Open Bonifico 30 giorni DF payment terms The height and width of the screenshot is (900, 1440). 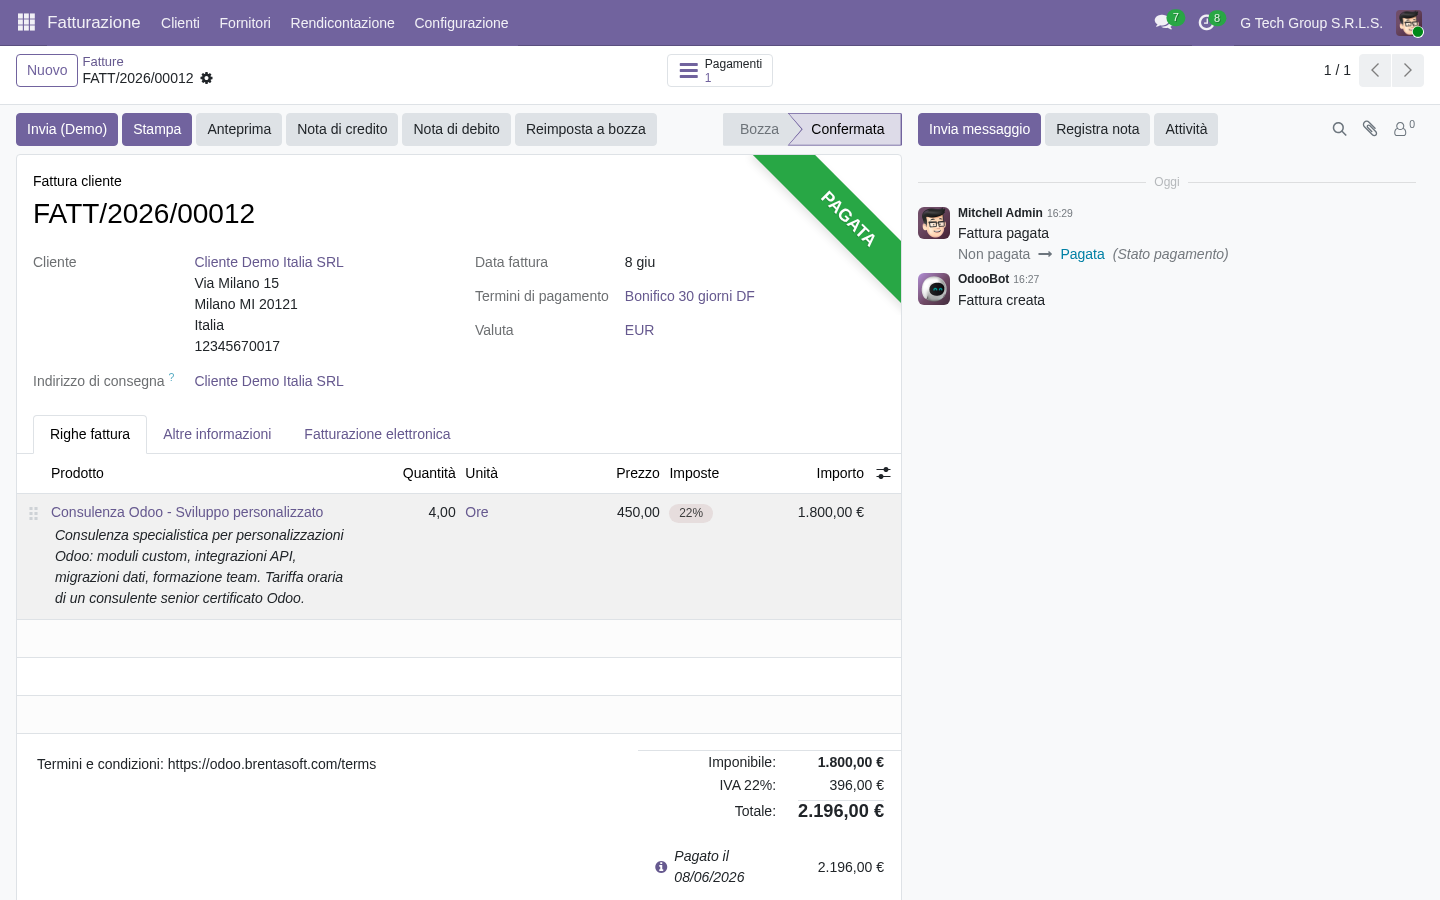(x=690, y=296)
